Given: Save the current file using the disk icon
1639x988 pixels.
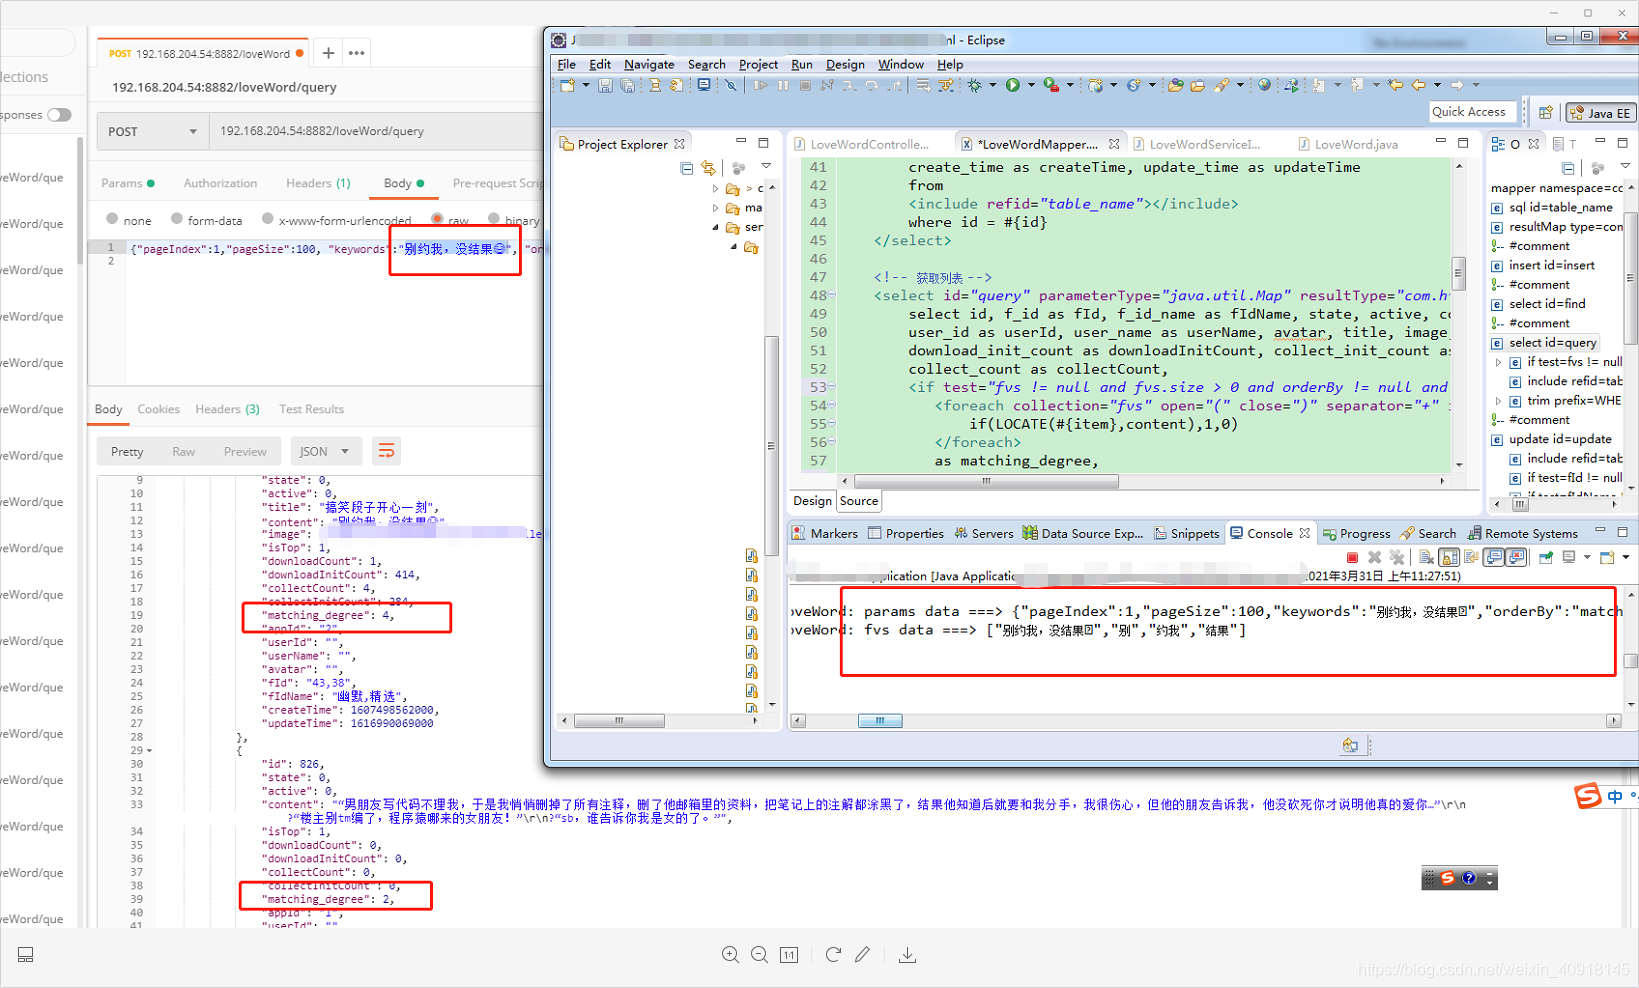Looking at the screenshot, I should [604, 85].
